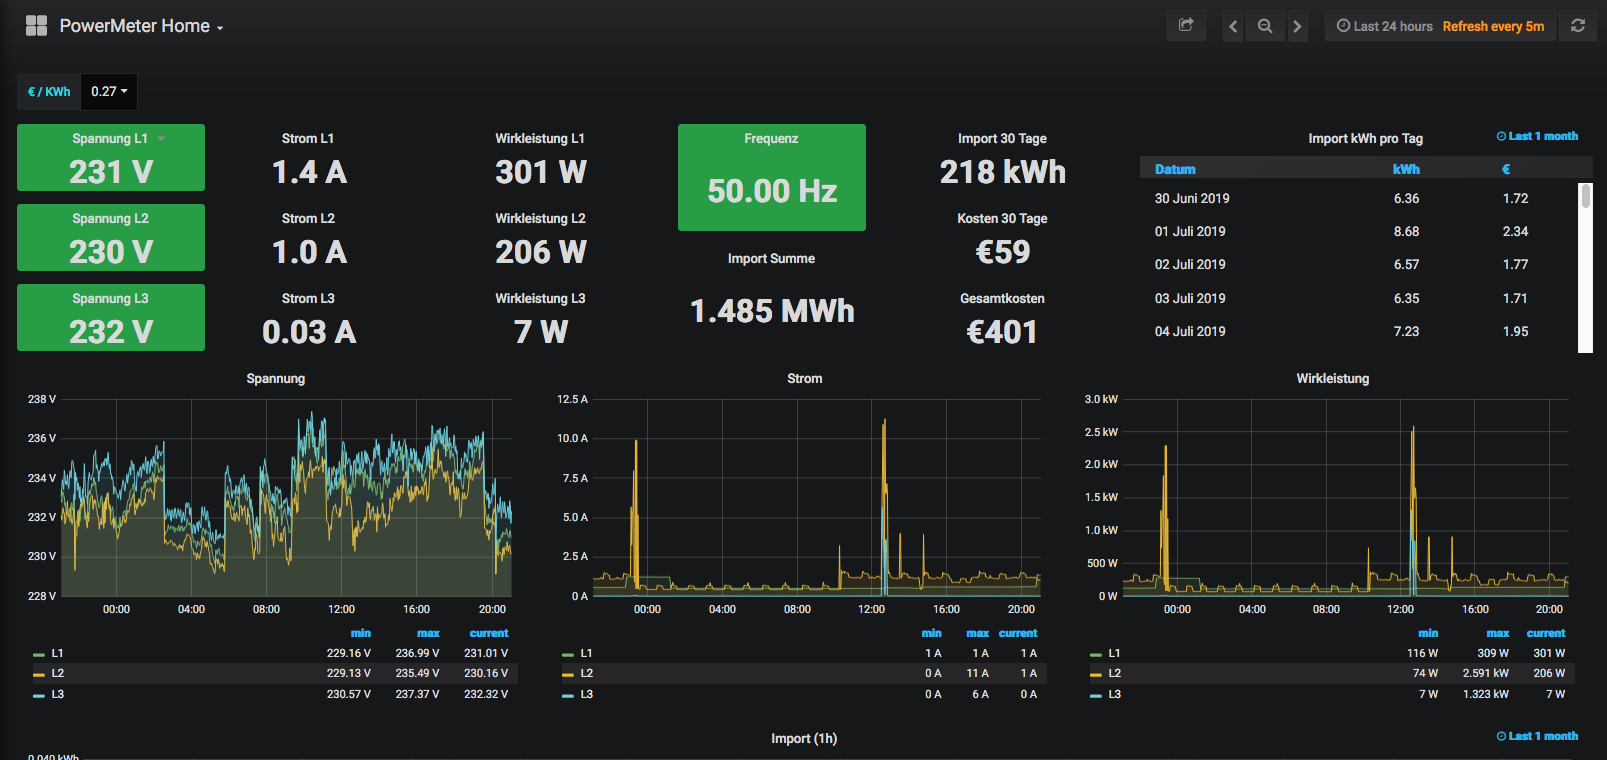Click the Grafana dashboards grid icon

pos(36,26)
